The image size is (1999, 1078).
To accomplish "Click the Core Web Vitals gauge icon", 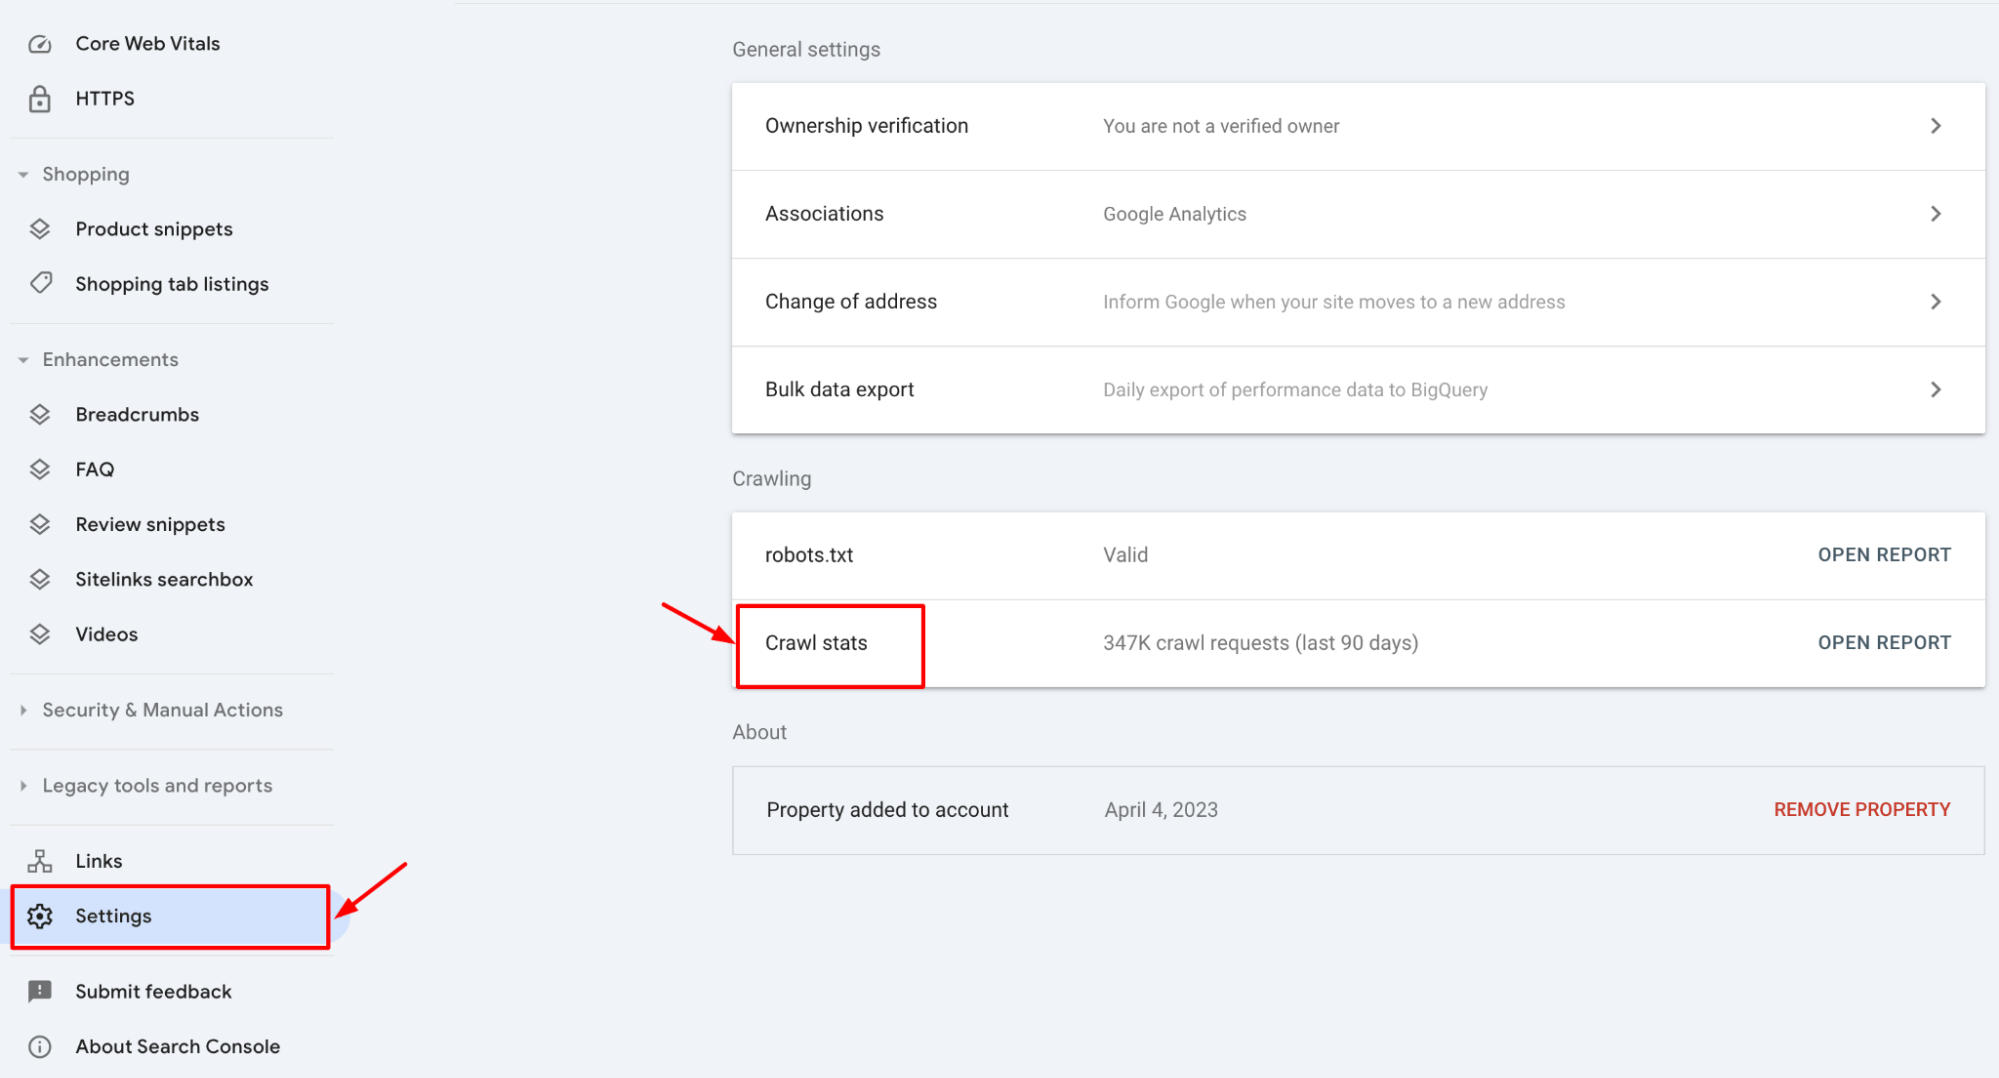I will coord(40,44).
